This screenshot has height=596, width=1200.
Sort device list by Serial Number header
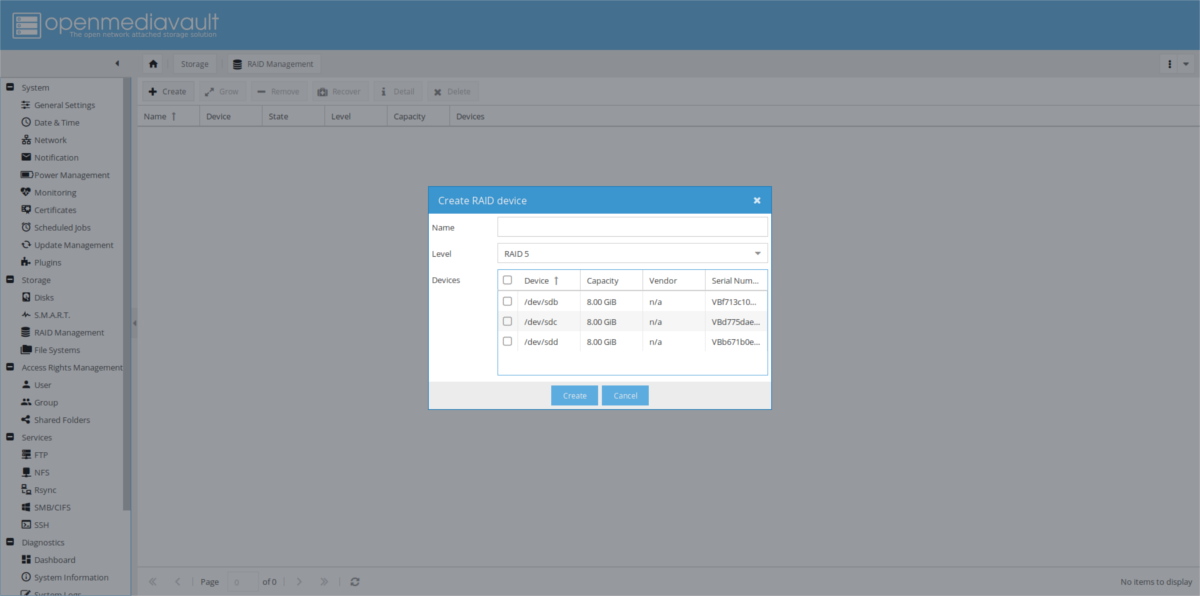click(x=736, y=280)
